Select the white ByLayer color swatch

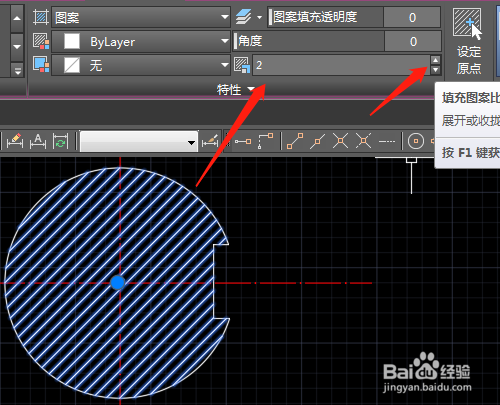click(72, 41)
